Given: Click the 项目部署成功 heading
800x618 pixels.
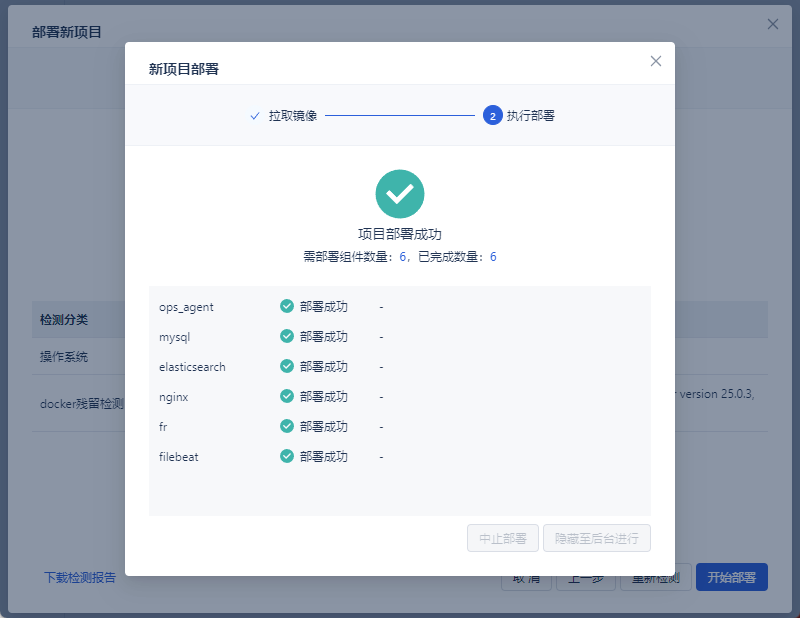Looking at the screenshot, I should [x=399, y=234].
